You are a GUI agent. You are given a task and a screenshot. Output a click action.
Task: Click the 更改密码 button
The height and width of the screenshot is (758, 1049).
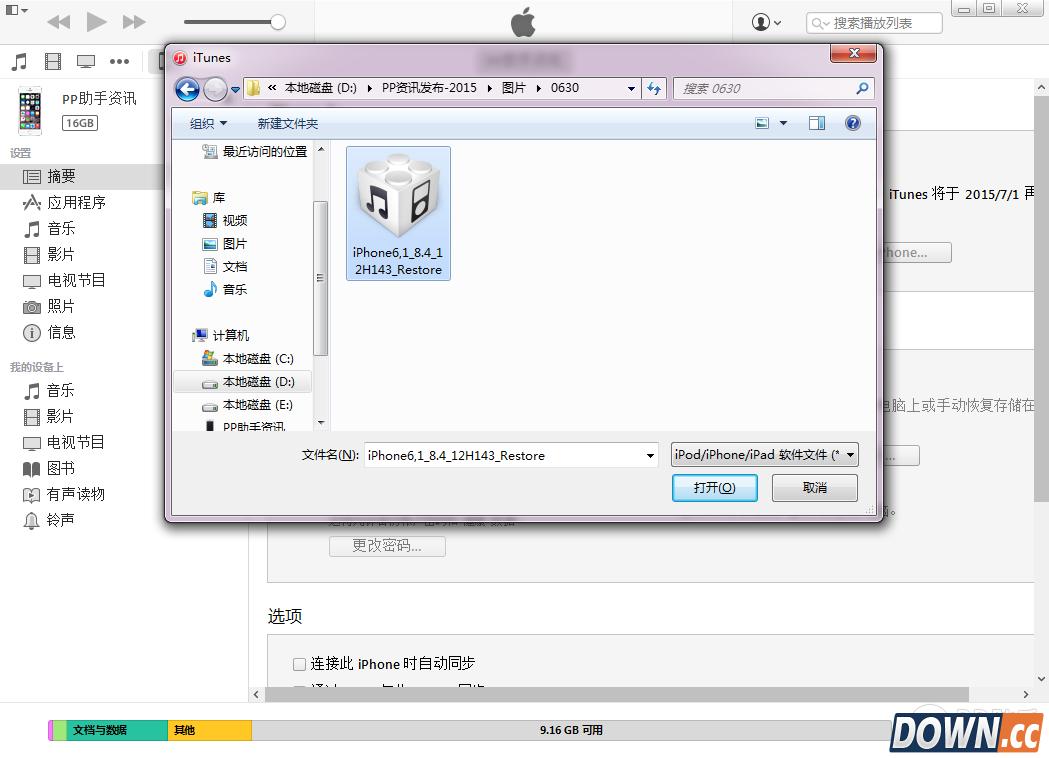(x=387, y=546)
